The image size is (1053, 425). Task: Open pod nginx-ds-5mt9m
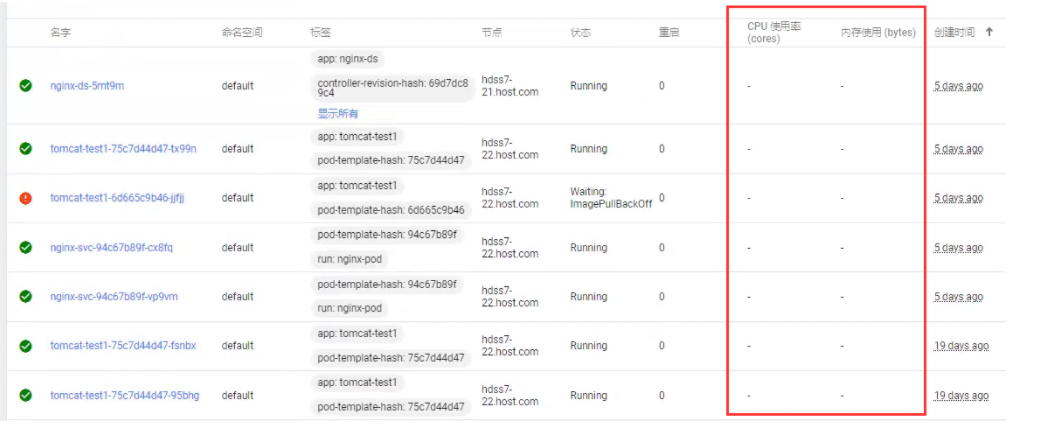click(x=87, y=86)
